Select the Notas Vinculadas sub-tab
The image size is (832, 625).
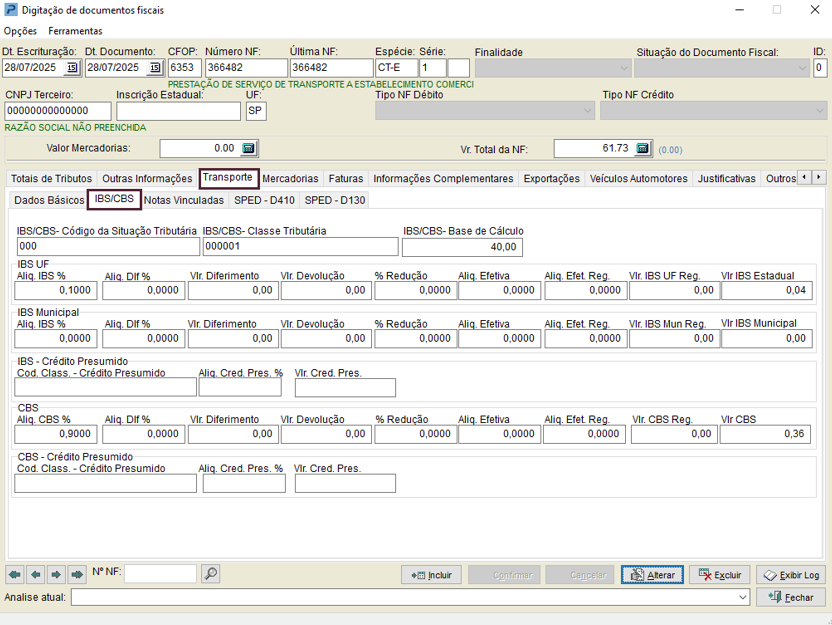click(184, 200)
